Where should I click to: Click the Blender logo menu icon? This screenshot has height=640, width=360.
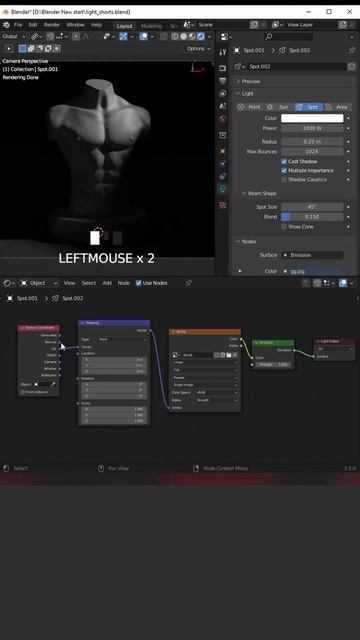coord(6,25)
